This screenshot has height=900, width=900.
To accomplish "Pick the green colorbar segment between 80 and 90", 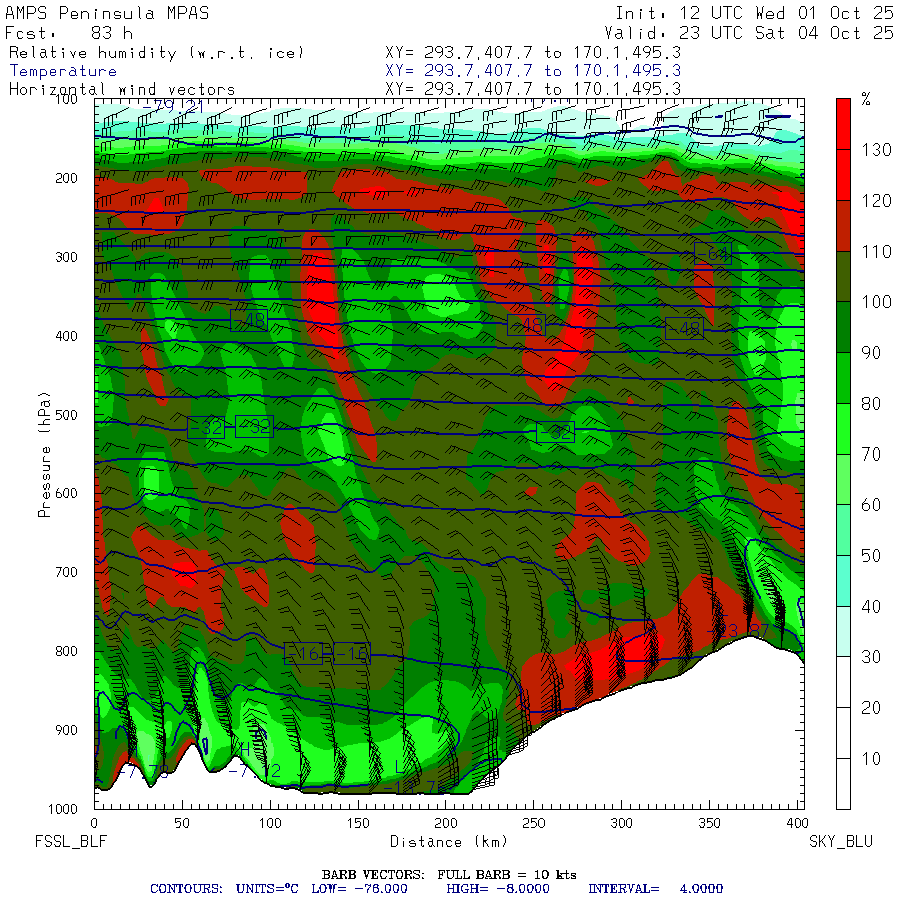I will pos(843,378).
